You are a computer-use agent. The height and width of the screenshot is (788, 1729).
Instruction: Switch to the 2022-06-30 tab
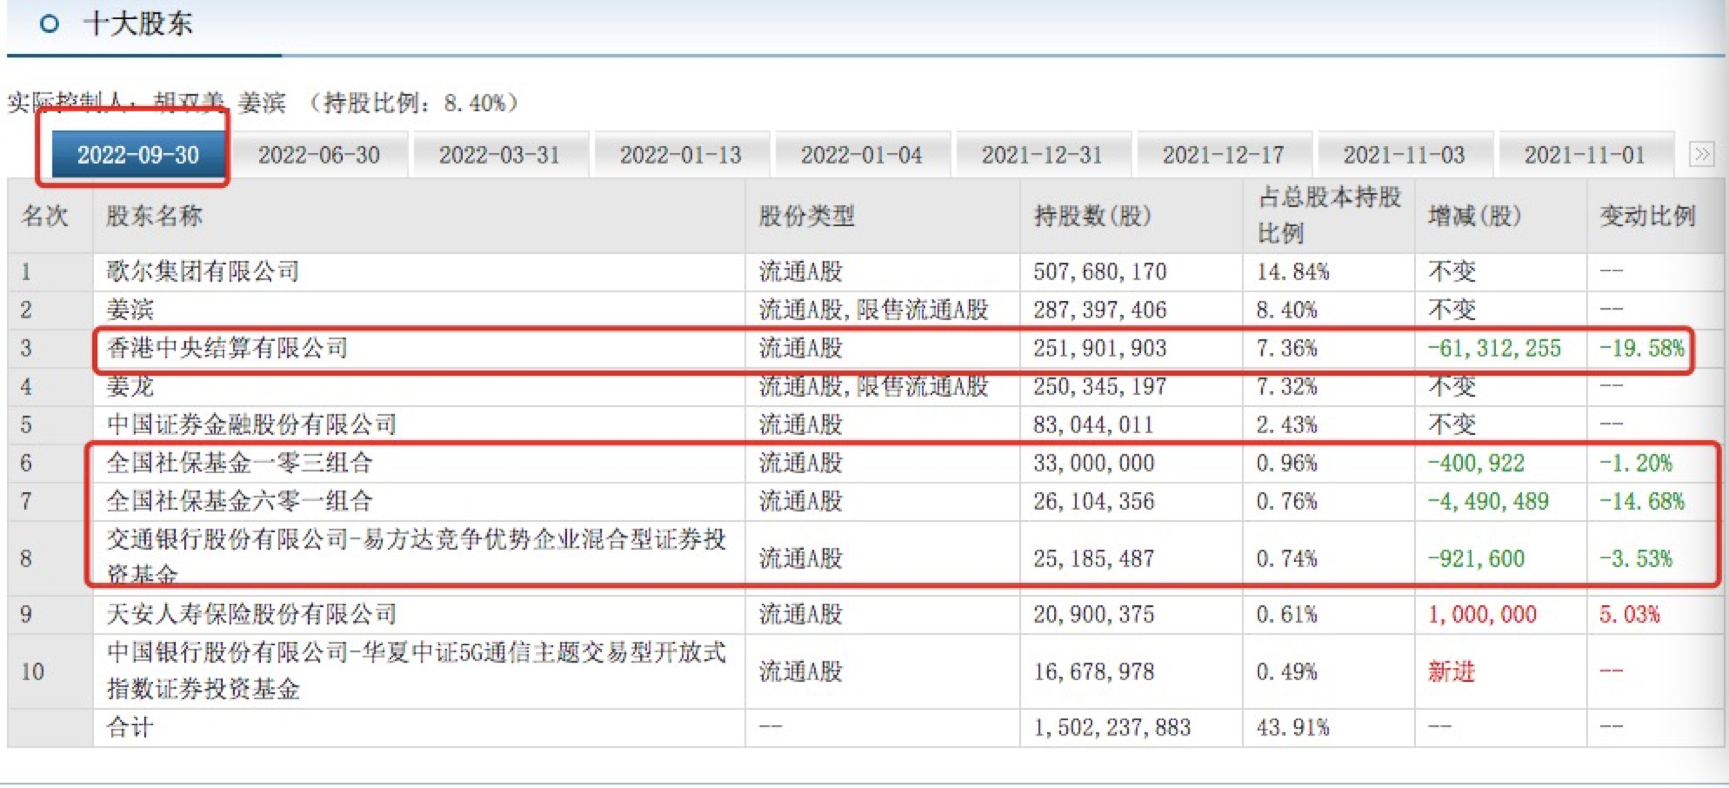[x=319, y=155]
